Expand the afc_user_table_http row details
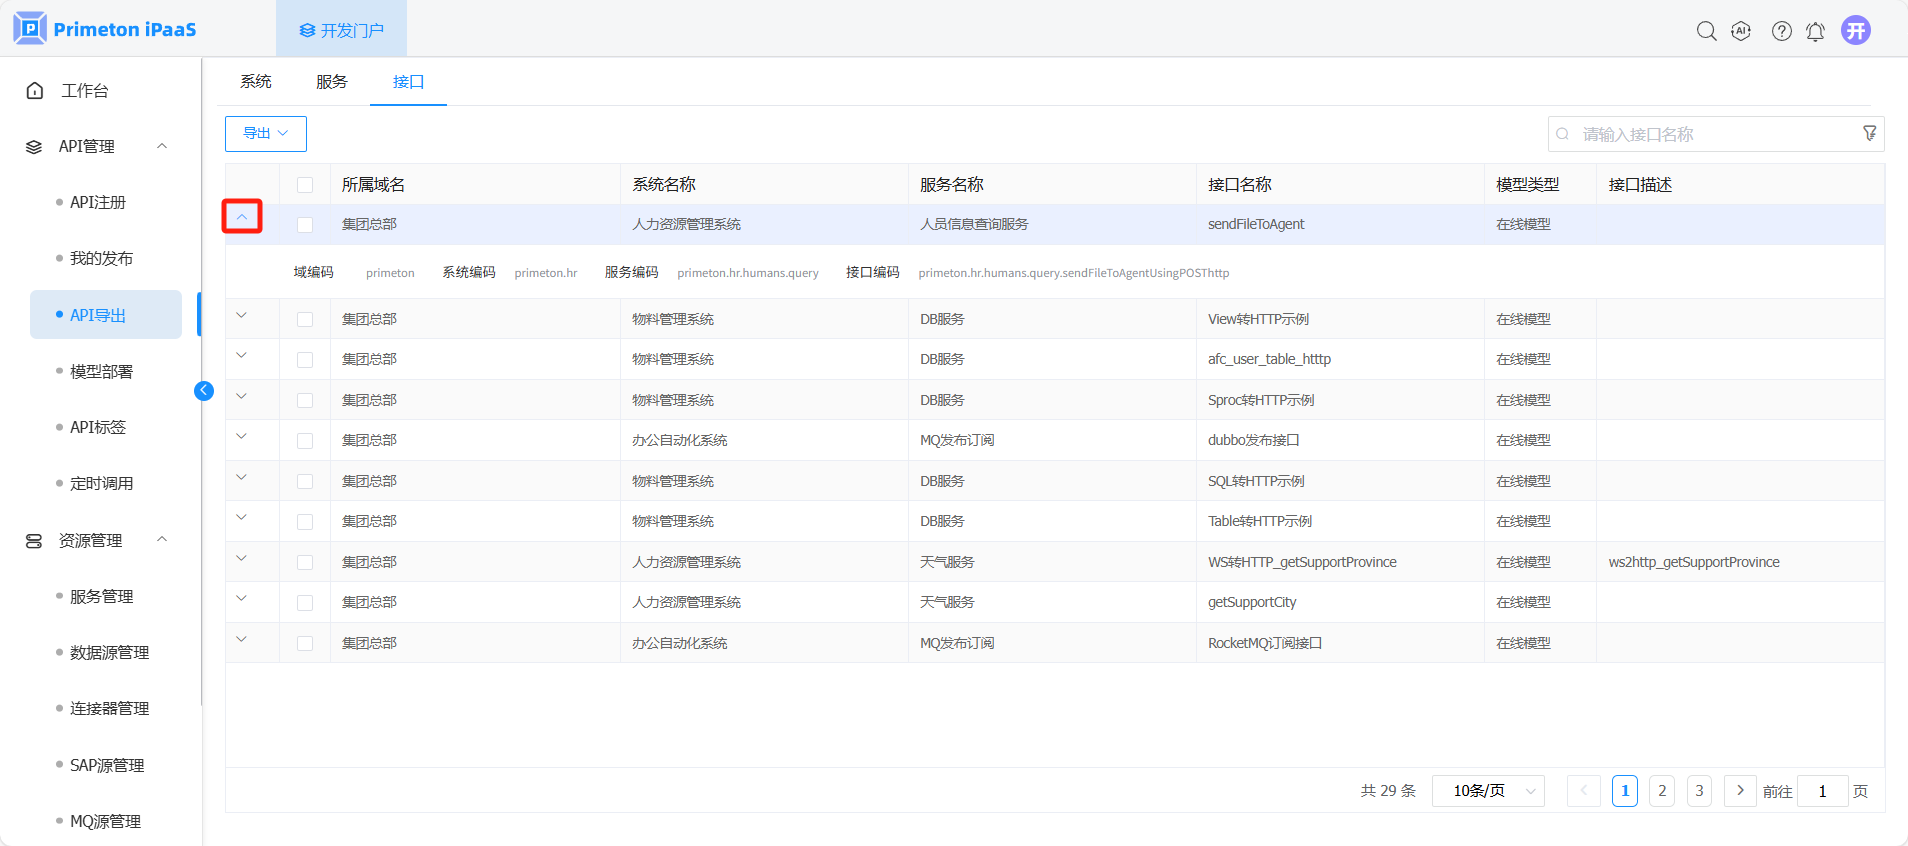This screenshot has height=846, width=1908. click(242, 356)
